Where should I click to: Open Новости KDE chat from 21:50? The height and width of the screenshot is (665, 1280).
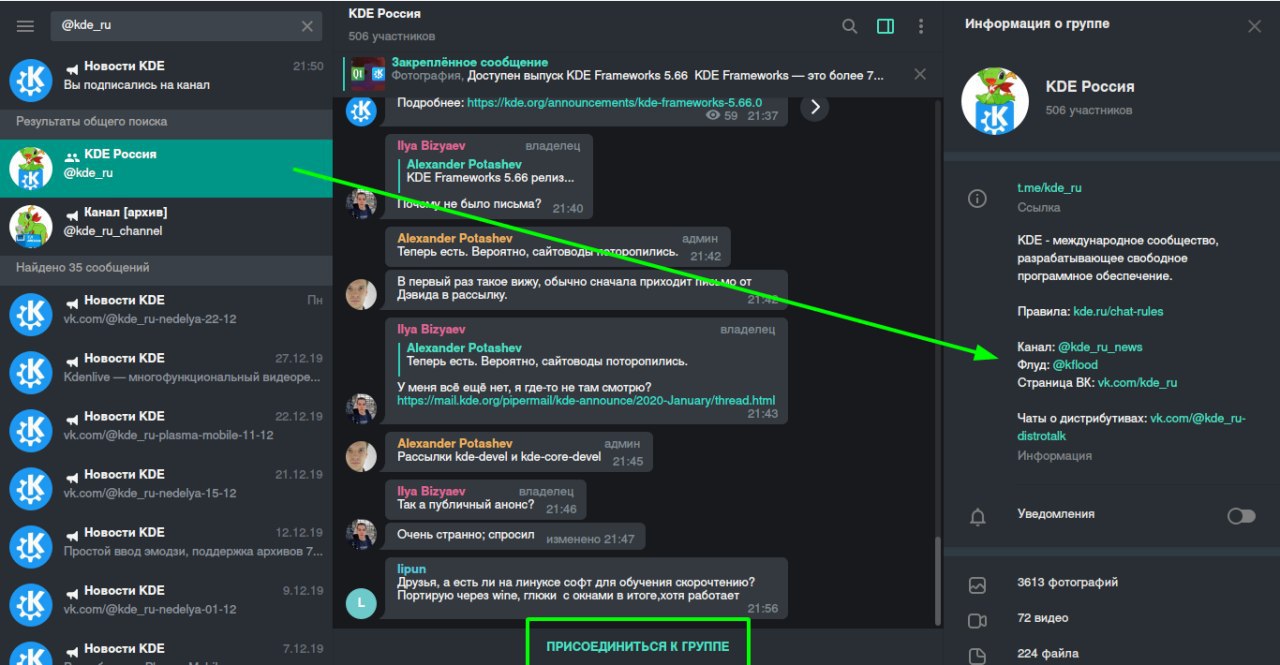point(166,79)
